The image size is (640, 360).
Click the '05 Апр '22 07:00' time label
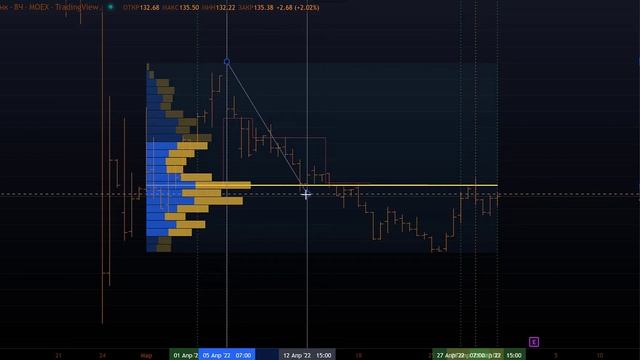(227, 355)
